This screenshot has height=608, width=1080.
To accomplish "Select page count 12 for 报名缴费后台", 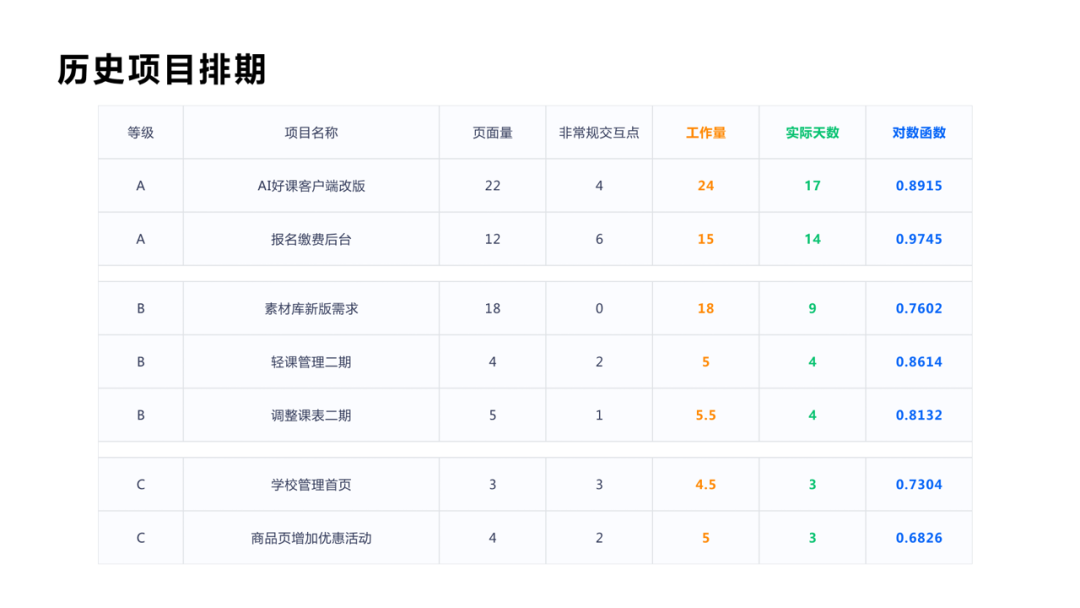I will 492,240.
